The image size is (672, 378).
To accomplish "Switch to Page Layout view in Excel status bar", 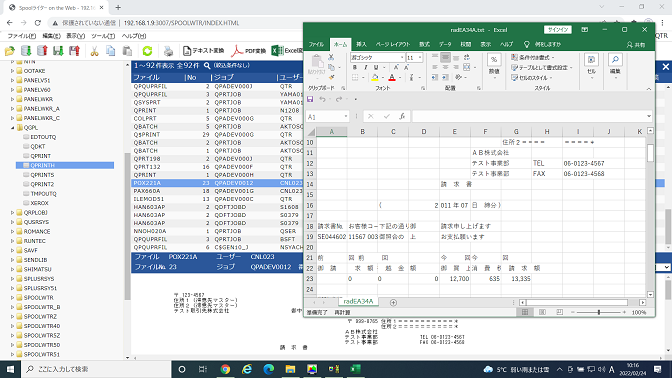I will [x=542, y=312].
